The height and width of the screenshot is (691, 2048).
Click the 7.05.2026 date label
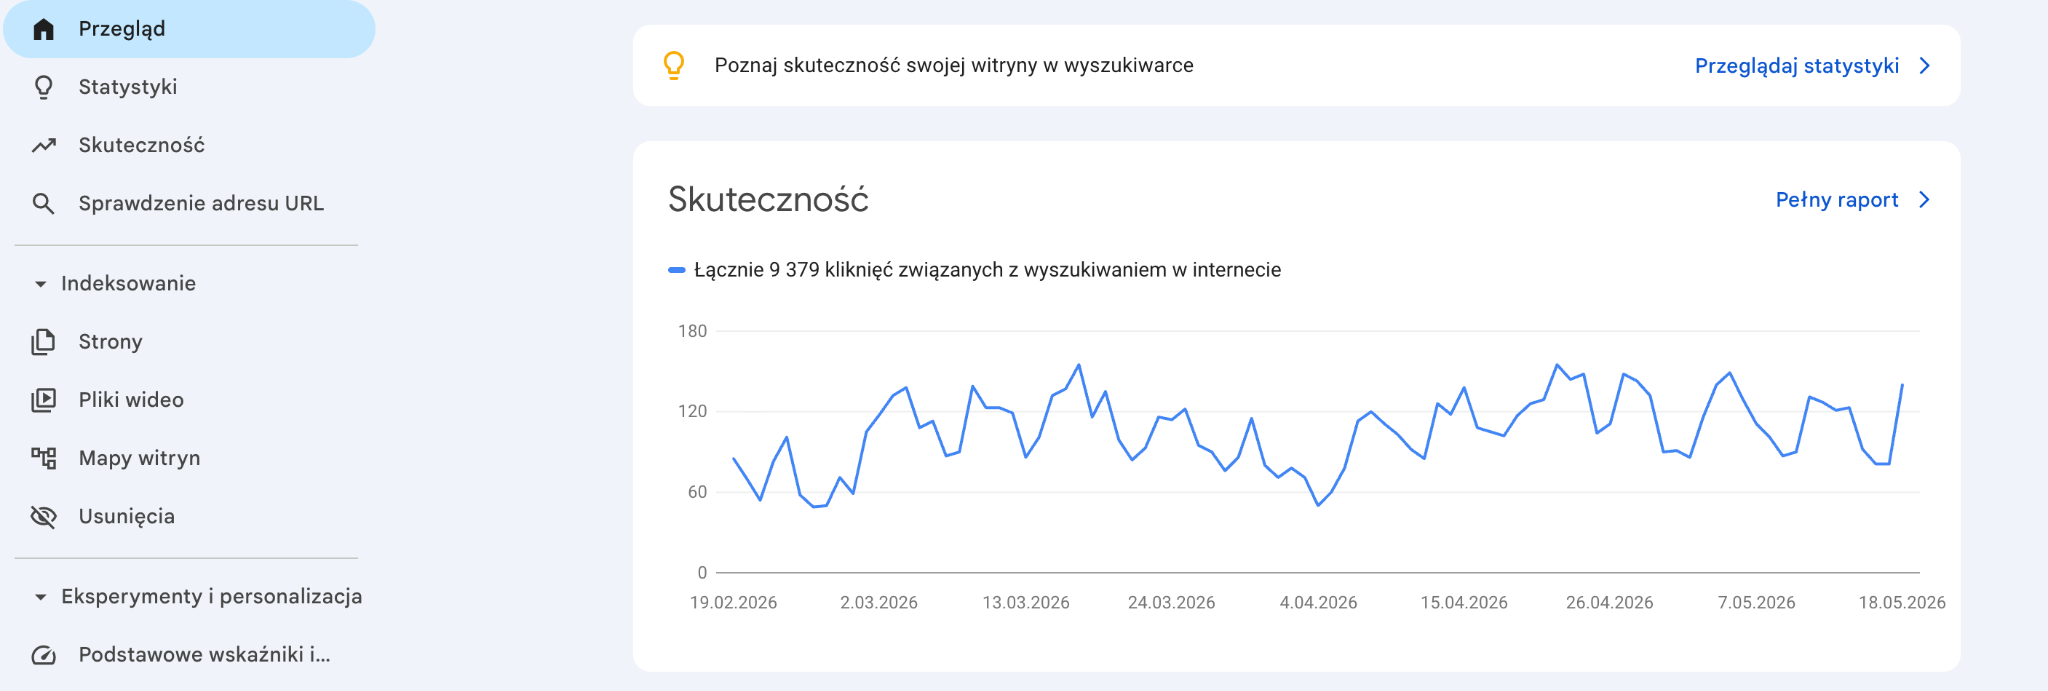click(x=1756, y=603)
